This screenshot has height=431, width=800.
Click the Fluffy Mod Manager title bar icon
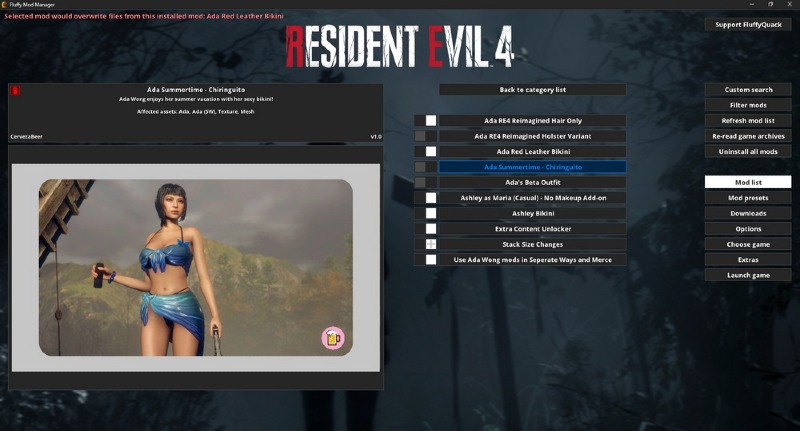tap(5, 4)
